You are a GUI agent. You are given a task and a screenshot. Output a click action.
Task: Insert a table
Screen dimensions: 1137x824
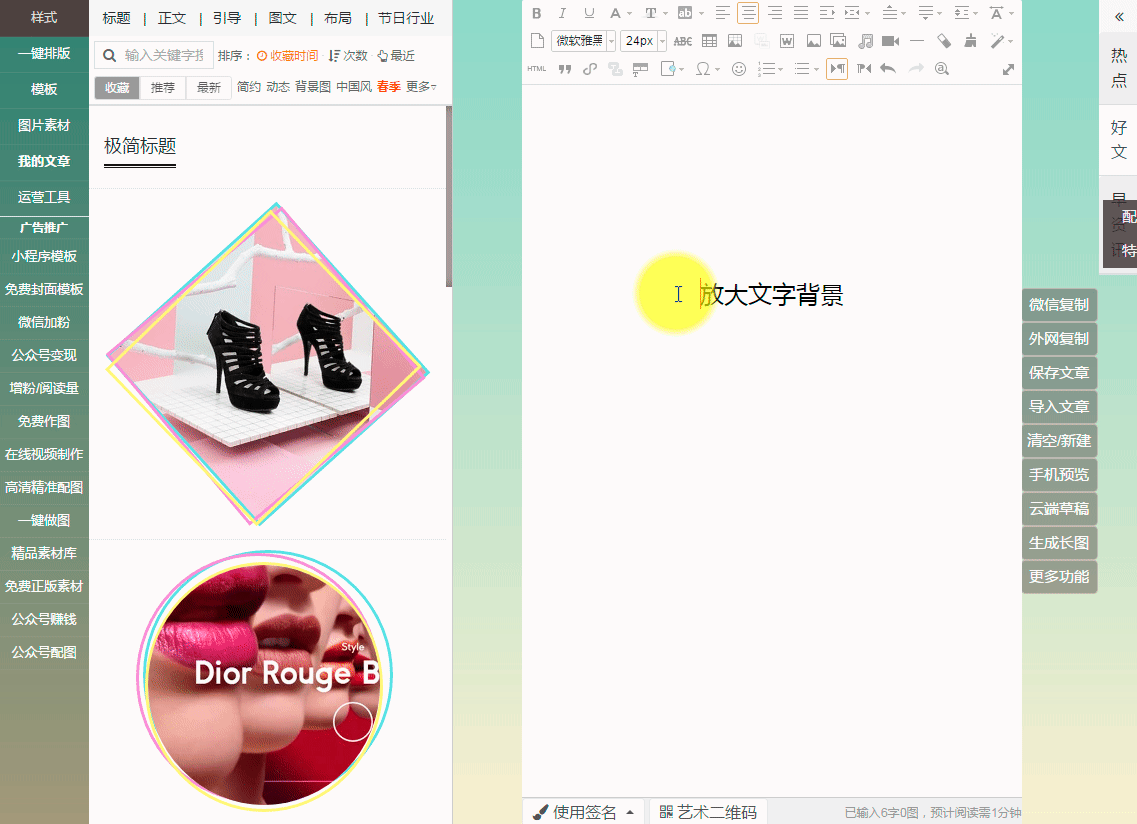coord(709,41)
